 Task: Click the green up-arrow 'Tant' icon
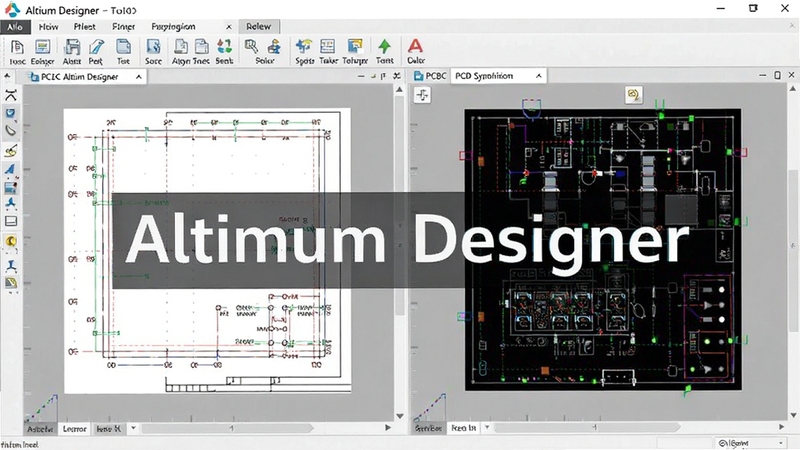(x=385, y=47)
